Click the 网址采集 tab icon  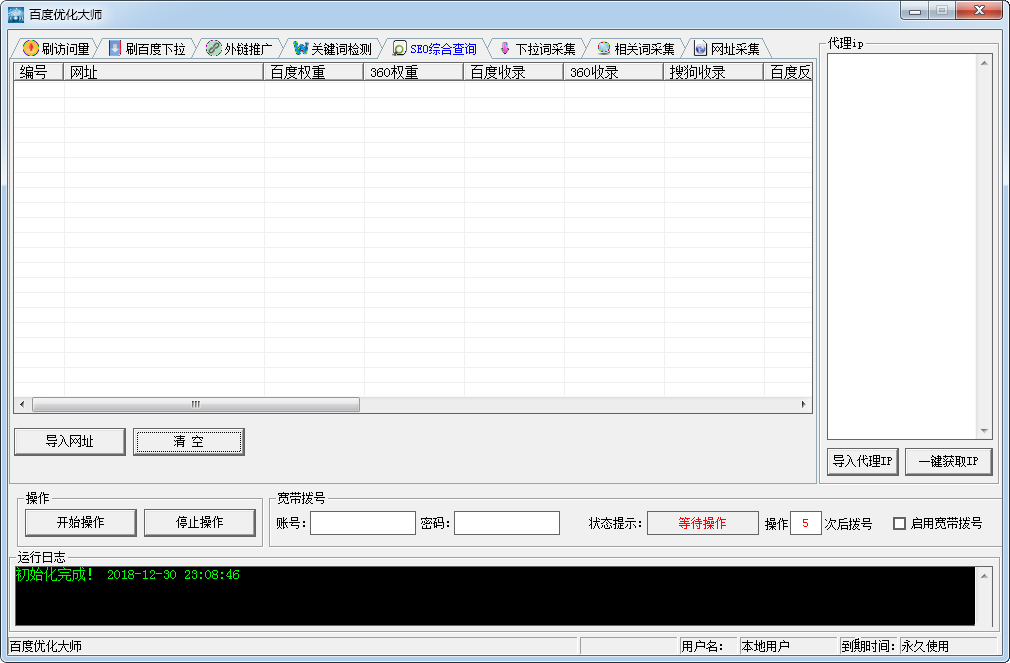700,48
